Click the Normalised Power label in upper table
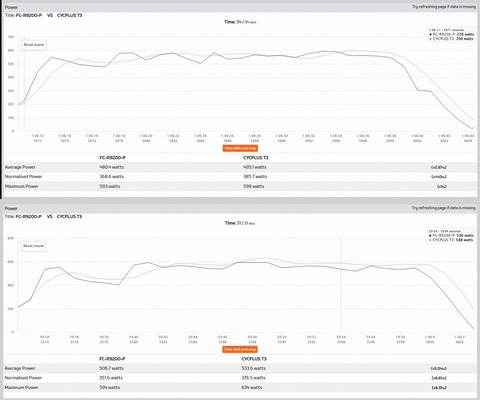The height and width of the screenshot is (400, 480). 23,177
